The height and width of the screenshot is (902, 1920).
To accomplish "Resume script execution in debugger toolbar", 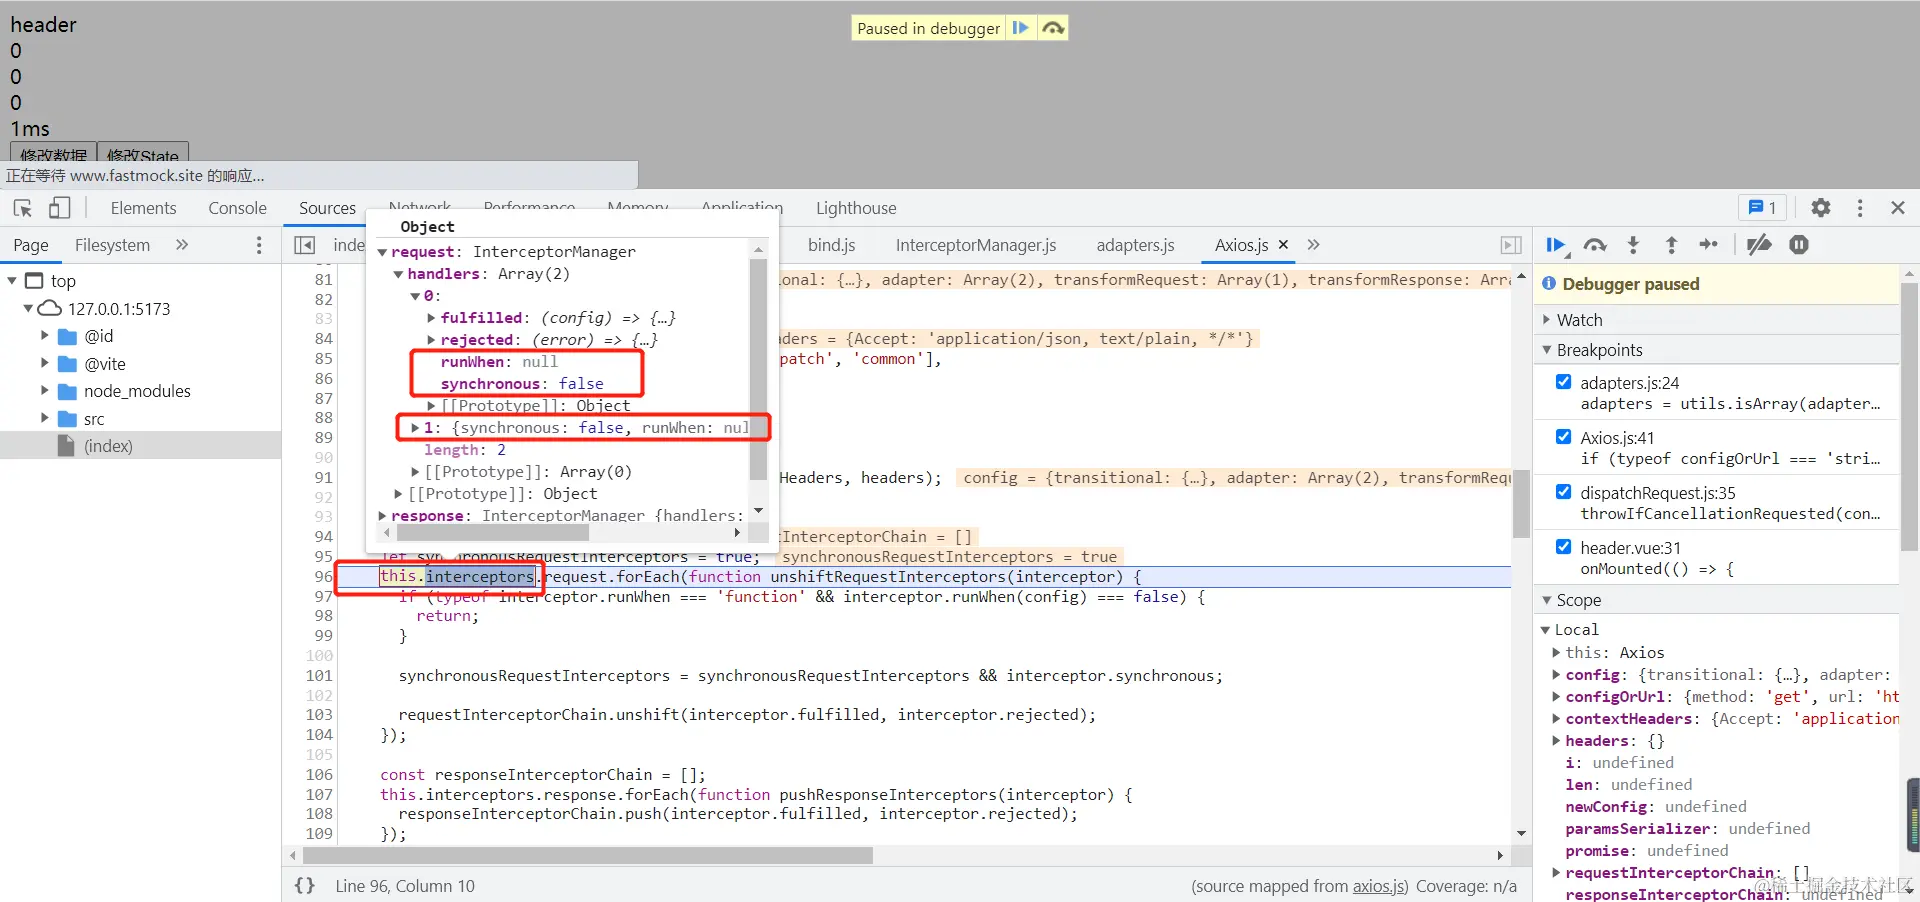I will point(1556,245).
